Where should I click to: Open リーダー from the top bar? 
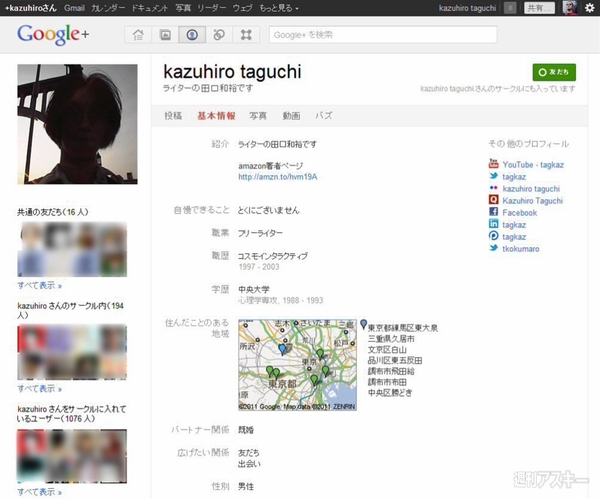click(x=212, y=8)
